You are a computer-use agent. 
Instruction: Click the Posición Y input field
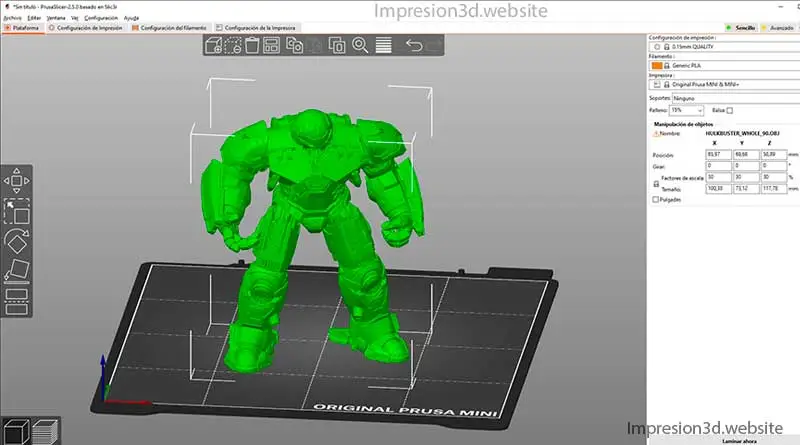pos(746,155)
